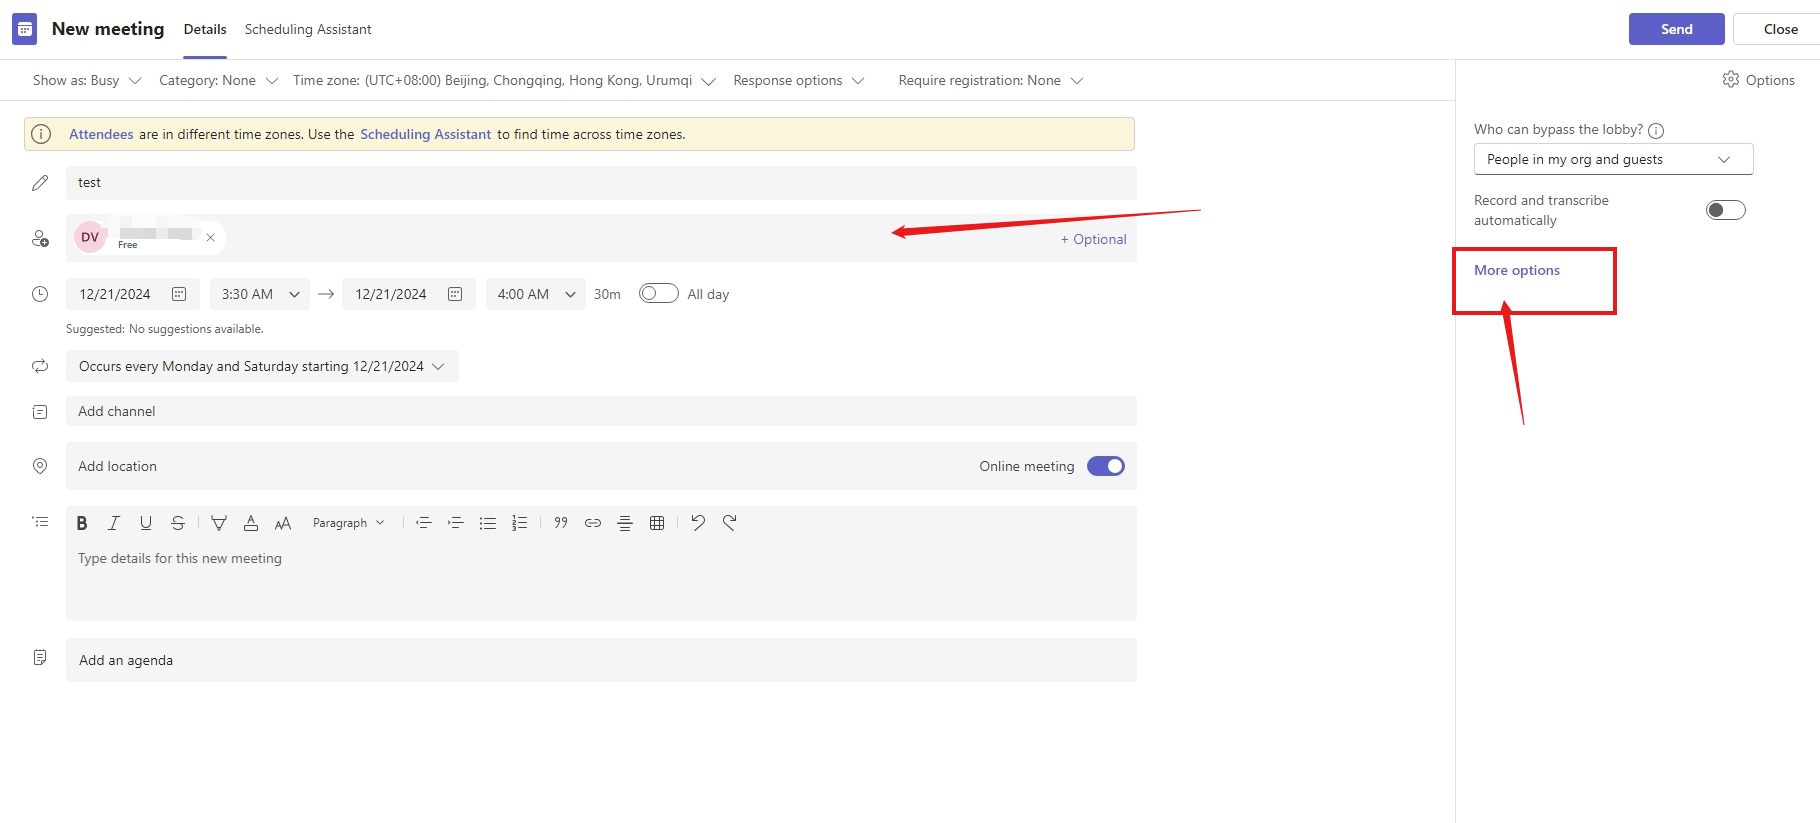Select the Details tab
The image size is (1820, 823).
click(205, 29)
